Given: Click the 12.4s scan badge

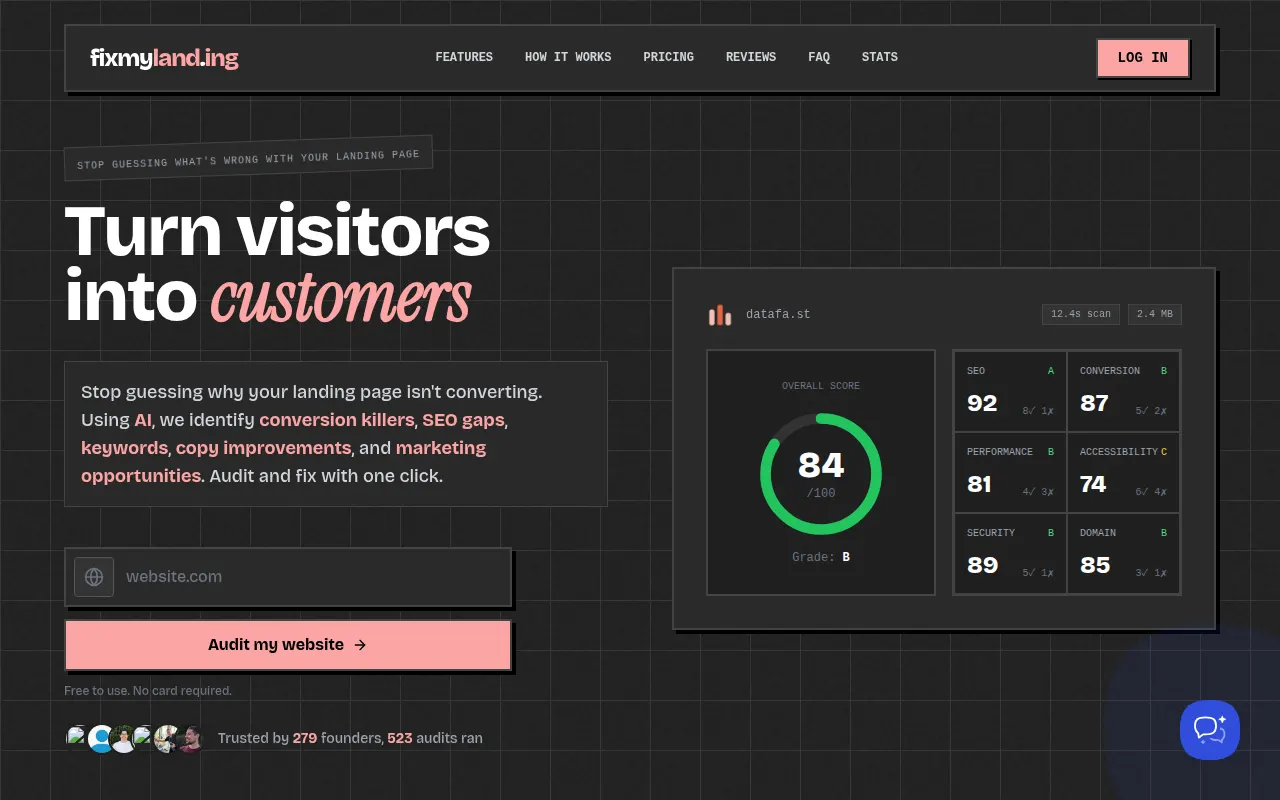Looking at the screenshot, I should tap(1081, 314).
